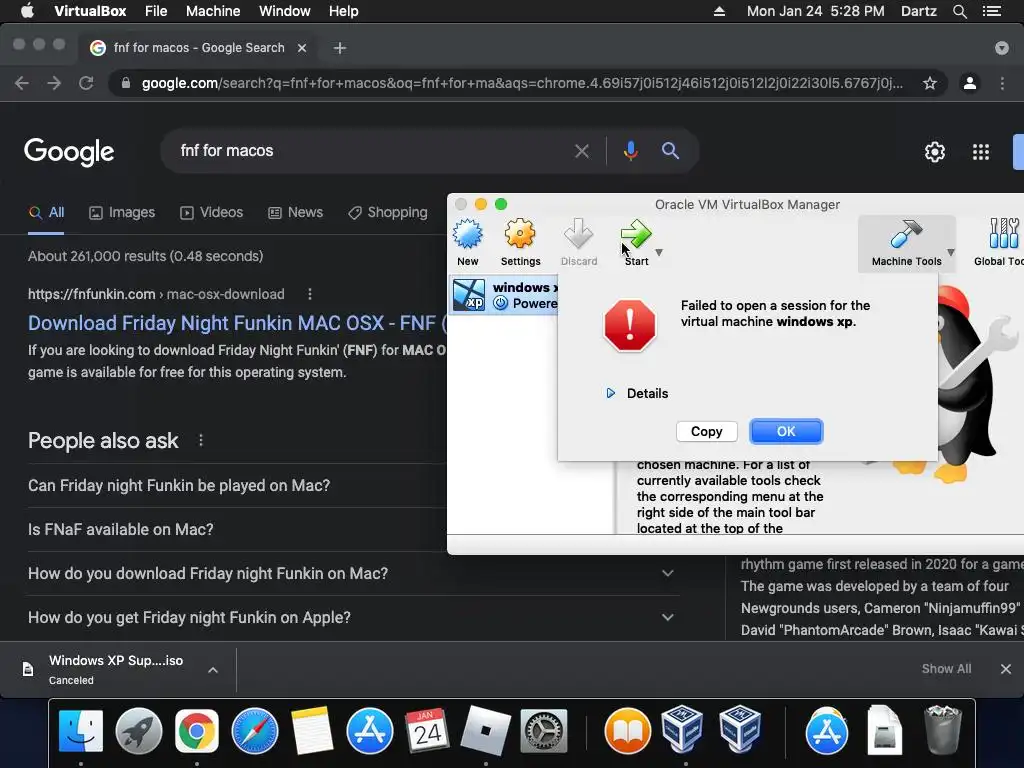This screenshot has width=1024, height=768.
Task: Open the VirtualBox menu in menu bar
Action: coord(90,11)
